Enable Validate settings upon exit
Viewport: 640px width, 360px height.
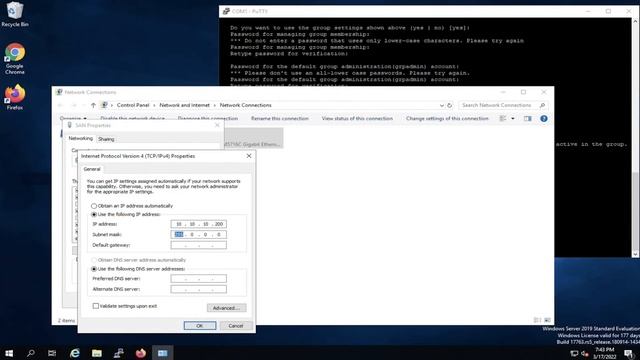(x=125, y=306)
